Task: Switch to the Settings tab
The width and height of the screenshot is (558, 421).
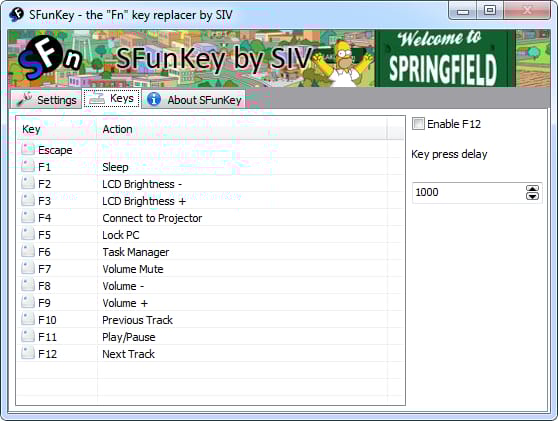Action: point(46,100)
